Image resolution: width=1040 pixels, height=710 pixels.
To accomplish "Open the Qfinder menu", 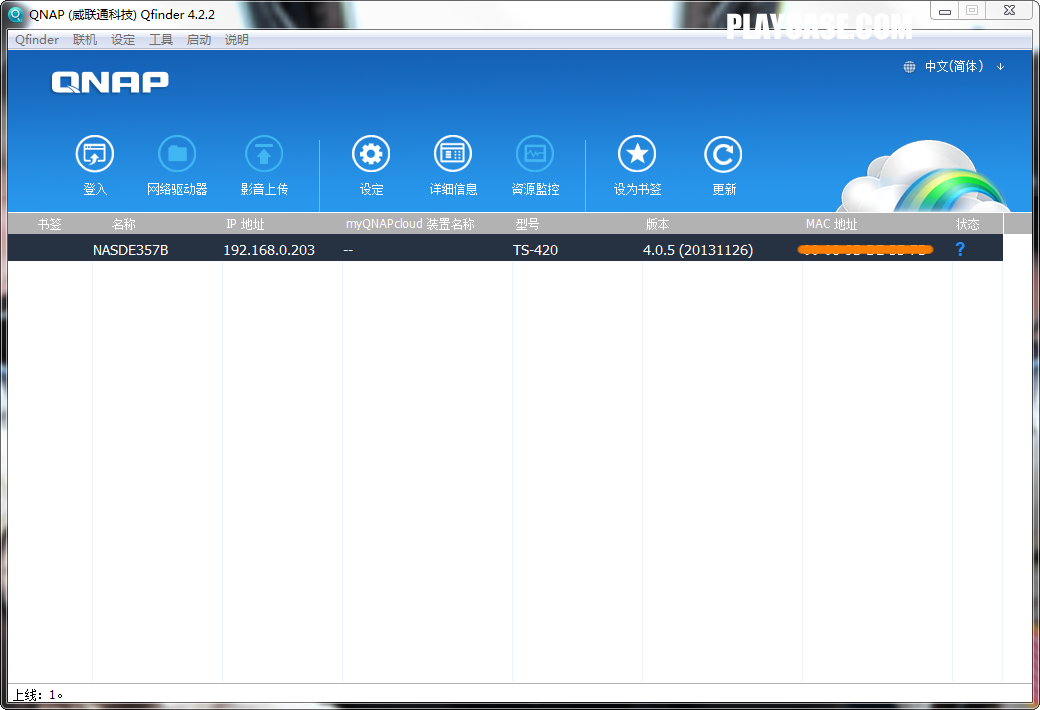I will coord(37,40).
